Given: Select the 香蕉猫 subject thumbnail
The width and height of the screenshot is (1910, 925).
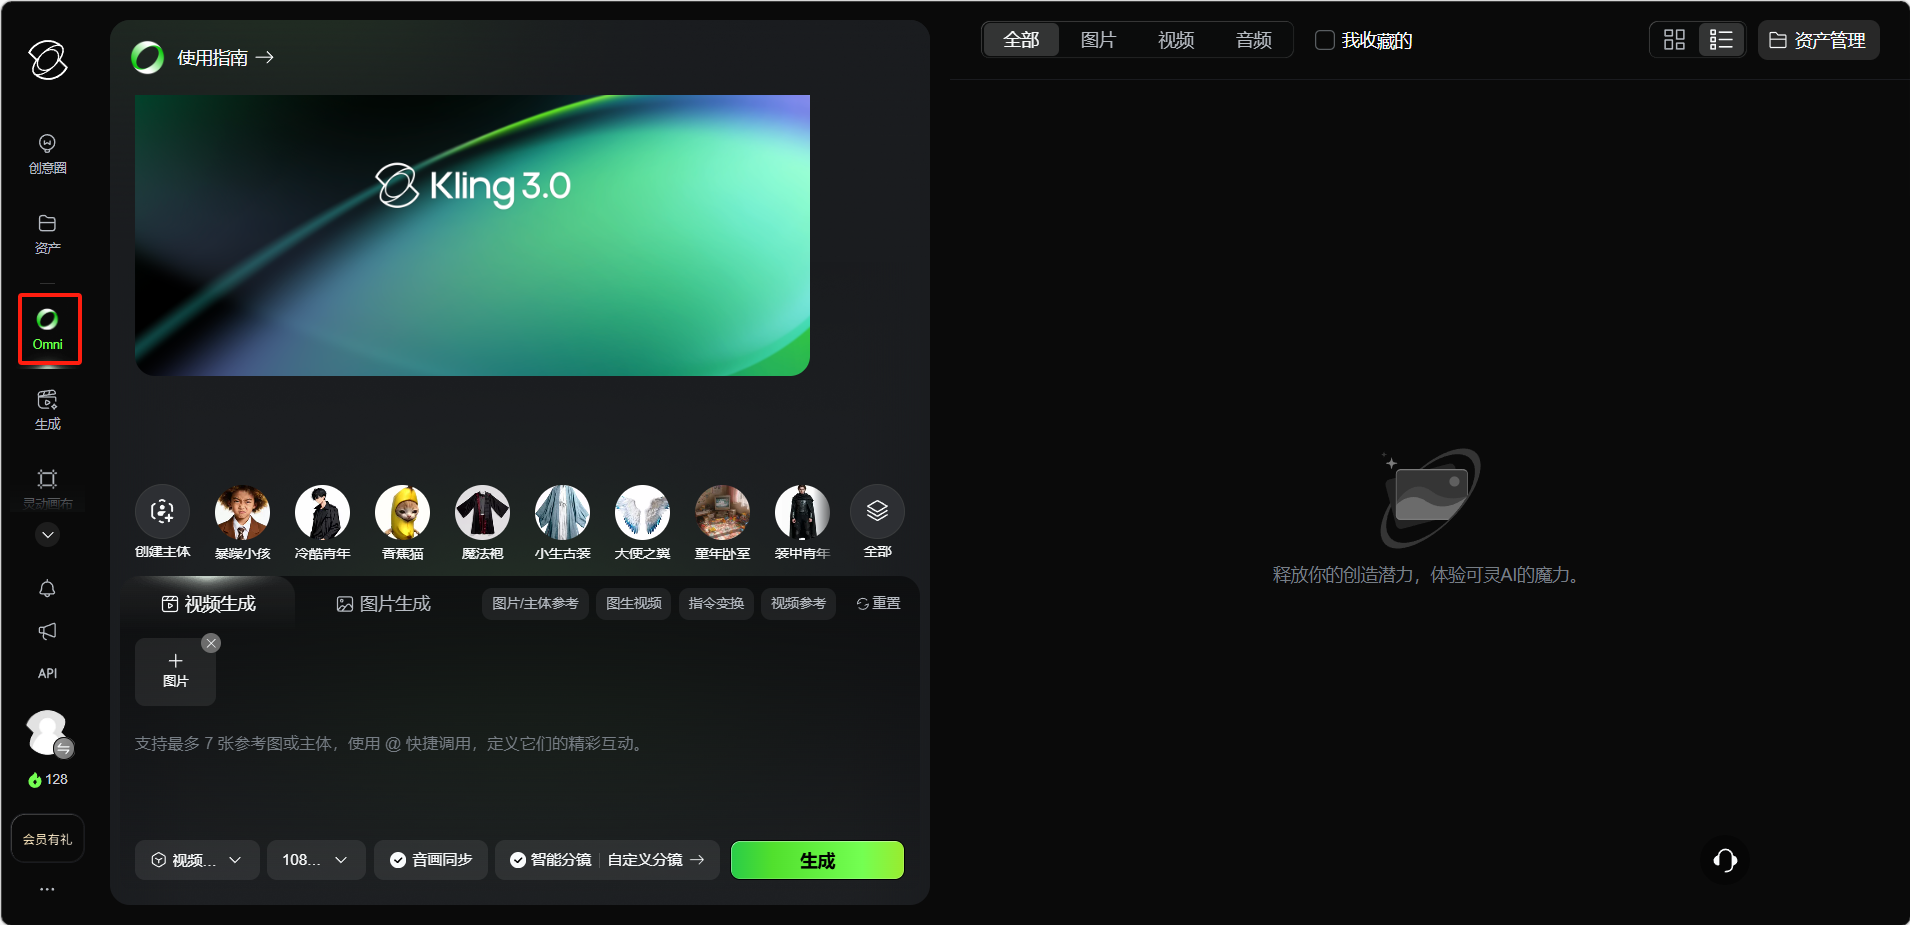Looking at the screenshot, I should tap(402, 512).
